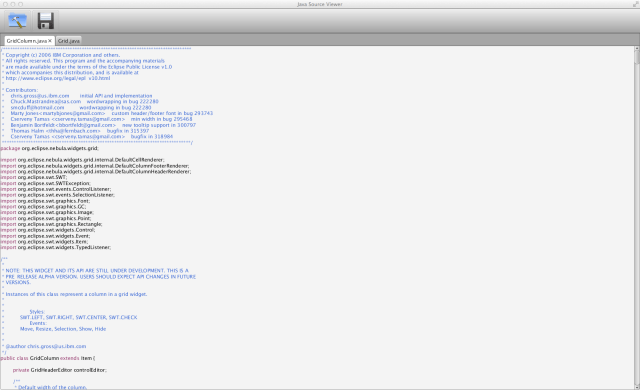Click the Benjamin Bortfeldt contributor line
The image size is (640, 390).
point(103,125)
